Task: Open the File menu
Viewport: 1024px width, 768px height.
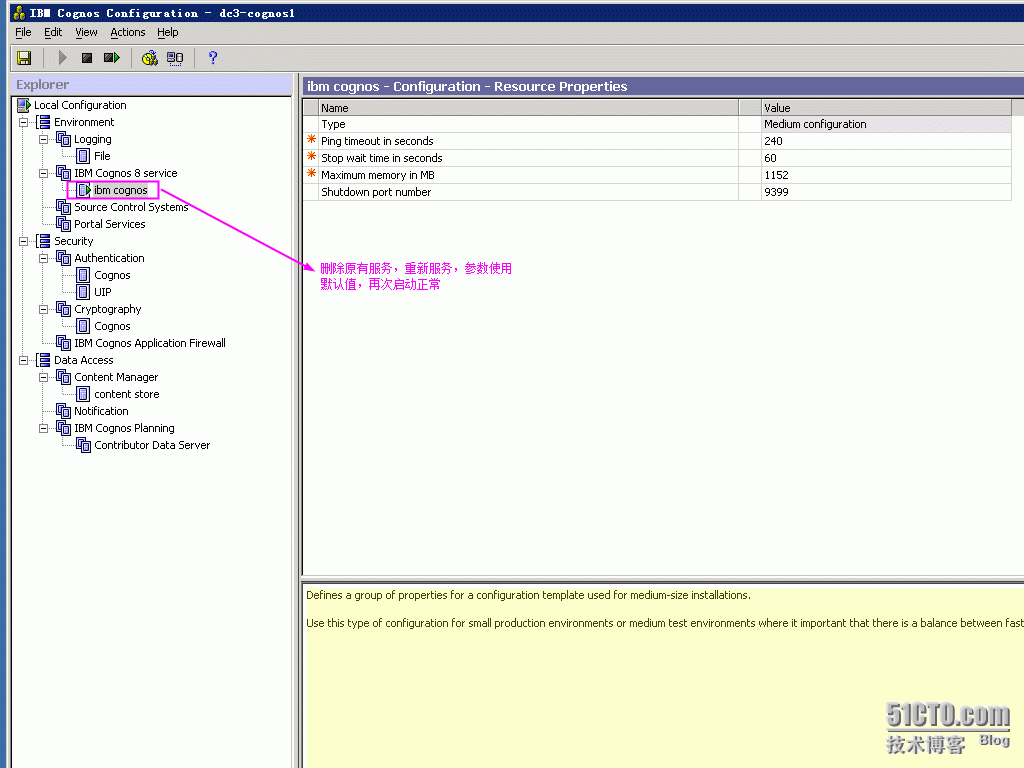Action: coord(23,32)
